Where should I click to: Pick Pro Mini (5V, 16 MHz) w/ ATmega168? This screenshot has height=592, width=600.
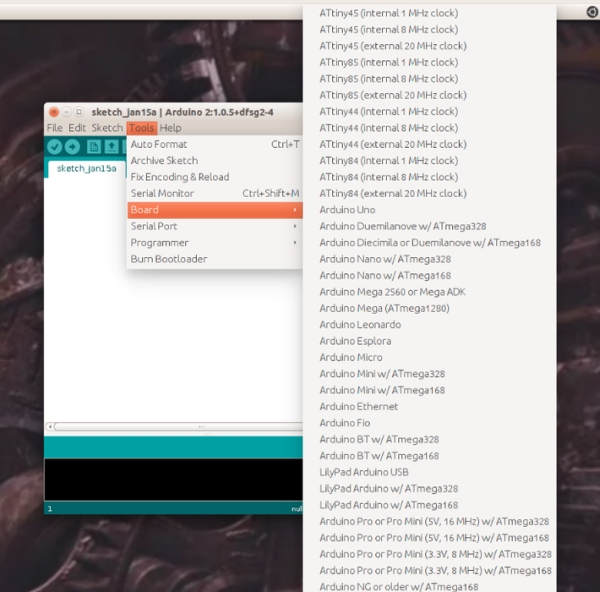click(430, 538)
